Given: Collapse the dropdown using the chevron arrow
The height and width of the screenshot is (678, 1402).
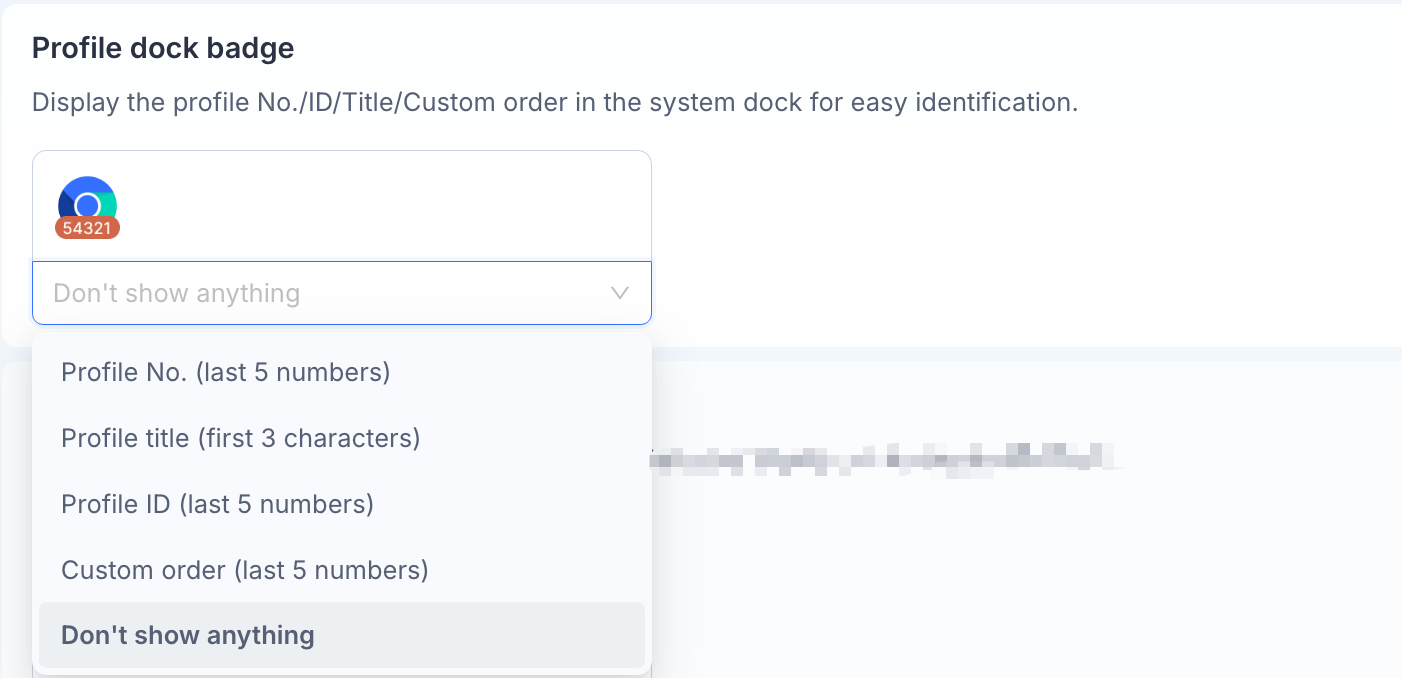Looking at the screenshot, I should (620, 293).
